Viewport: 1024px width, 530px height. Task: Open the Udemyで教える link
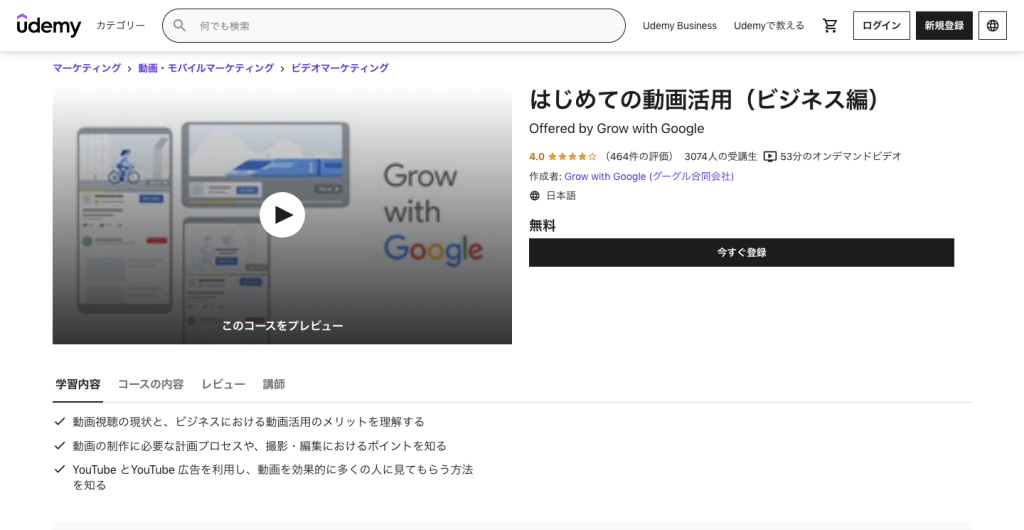769,25
